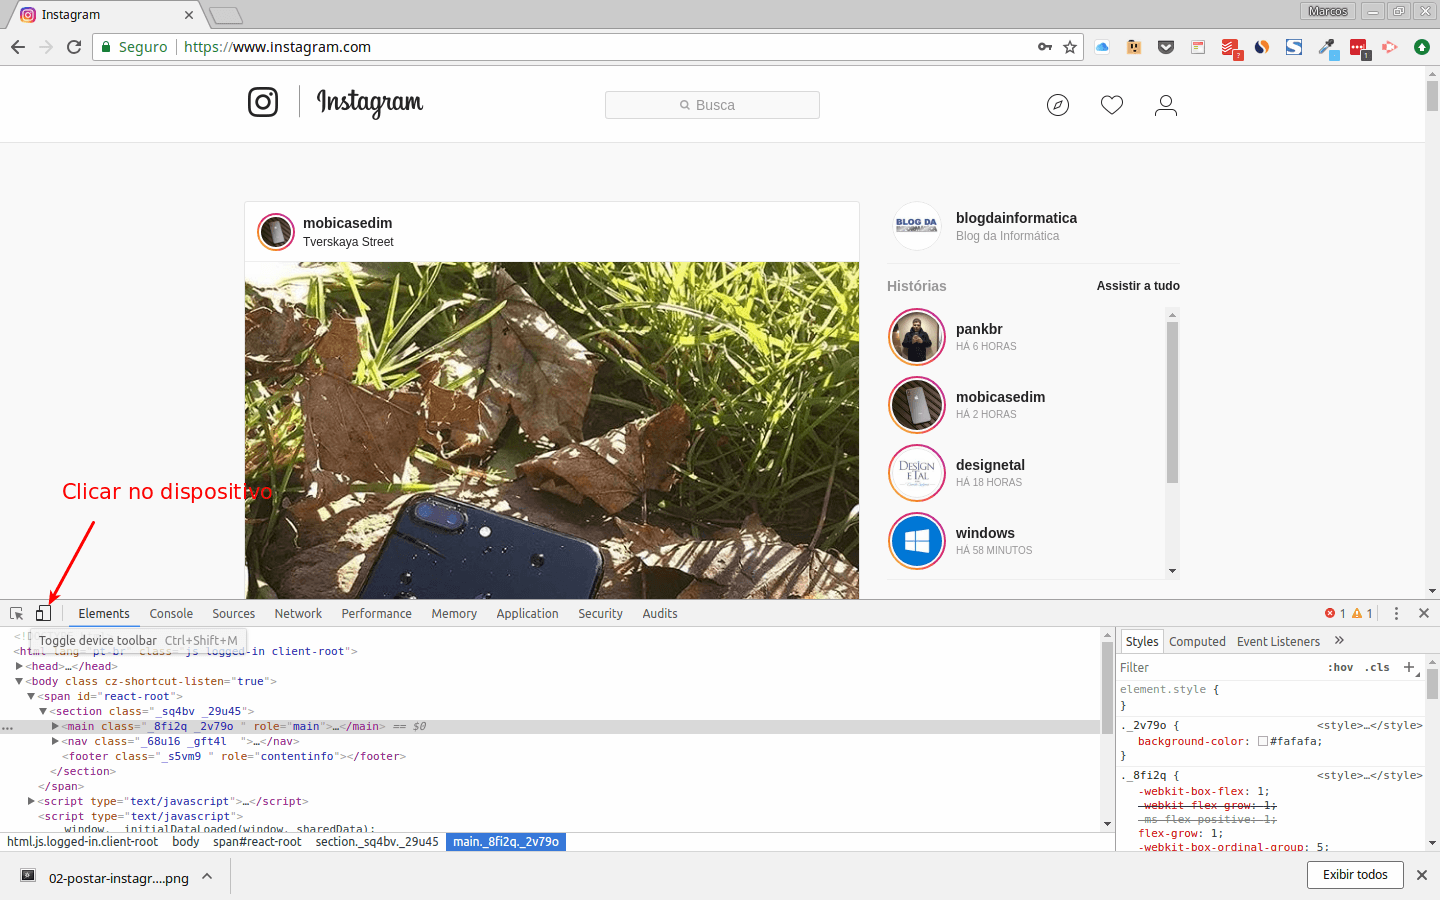The height and width of the screenshot is (900, 1440).
Task: Reload the page with refresh icon
Action: coord(74,47)
